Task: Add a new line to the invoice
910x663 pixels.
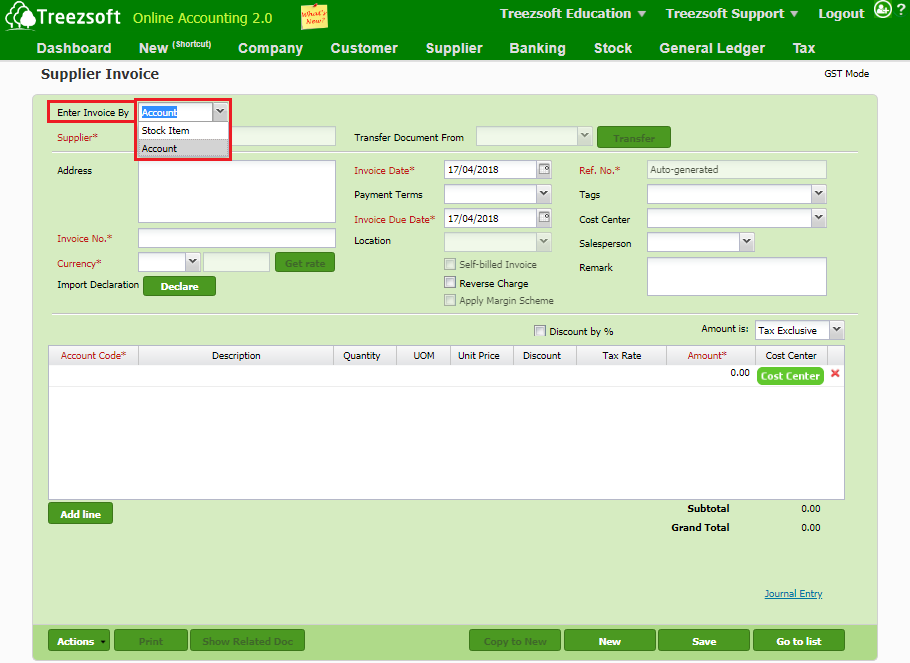Action: click(80, 514)
